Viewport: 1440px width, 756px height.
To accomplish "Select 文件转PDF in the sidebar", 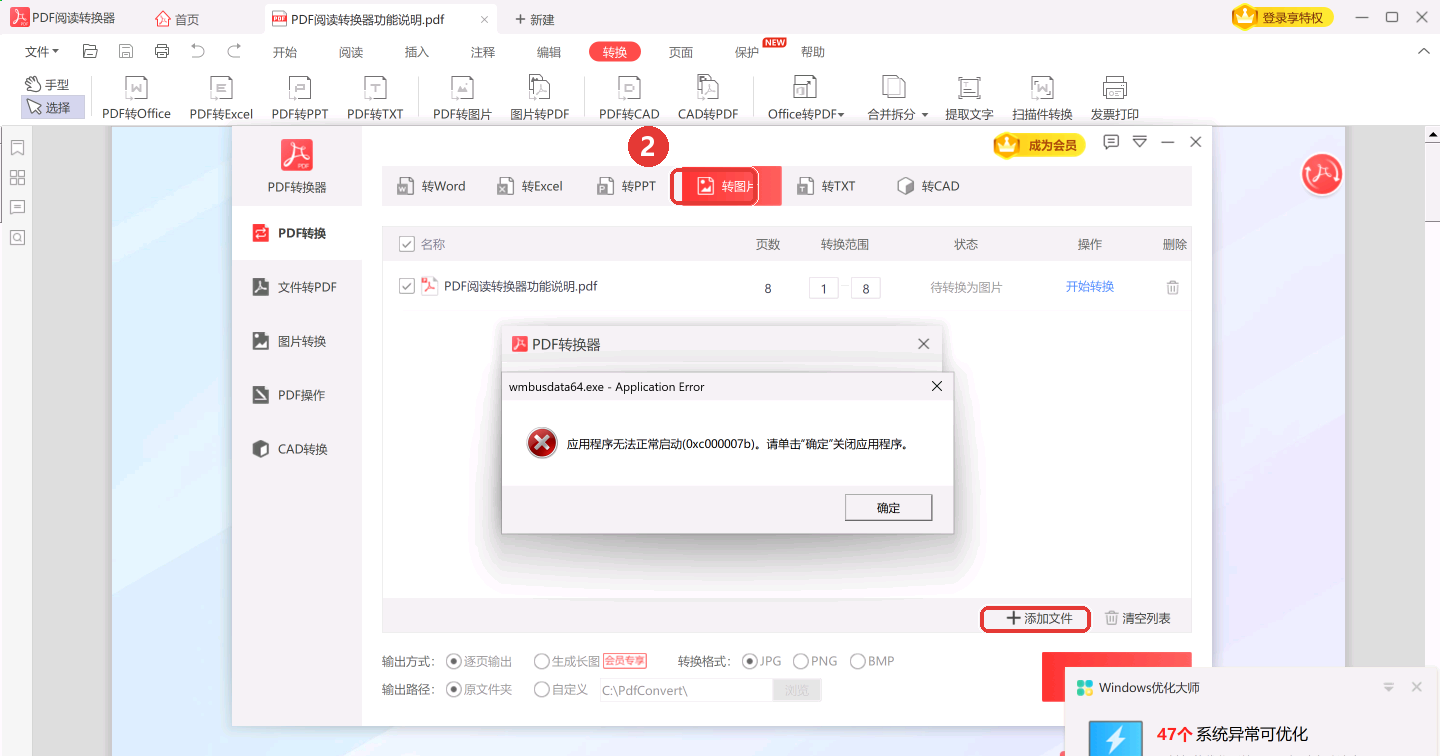I will 297,287.
